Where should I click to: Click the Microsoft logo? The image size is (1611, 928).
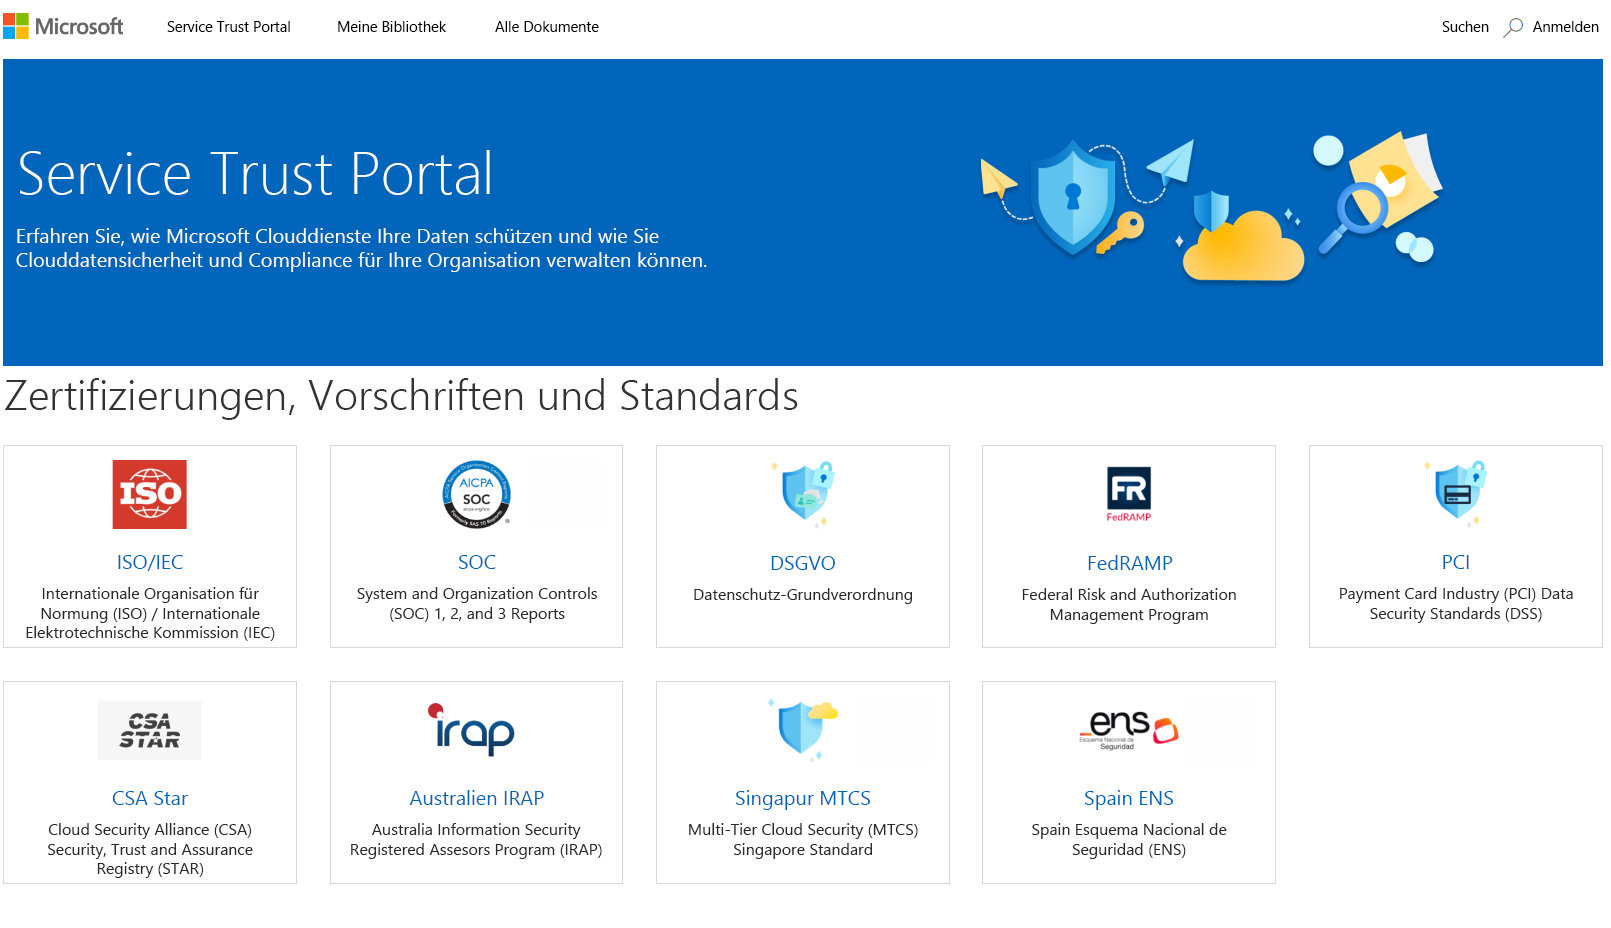pyautogui.click(x=63, y=27)
